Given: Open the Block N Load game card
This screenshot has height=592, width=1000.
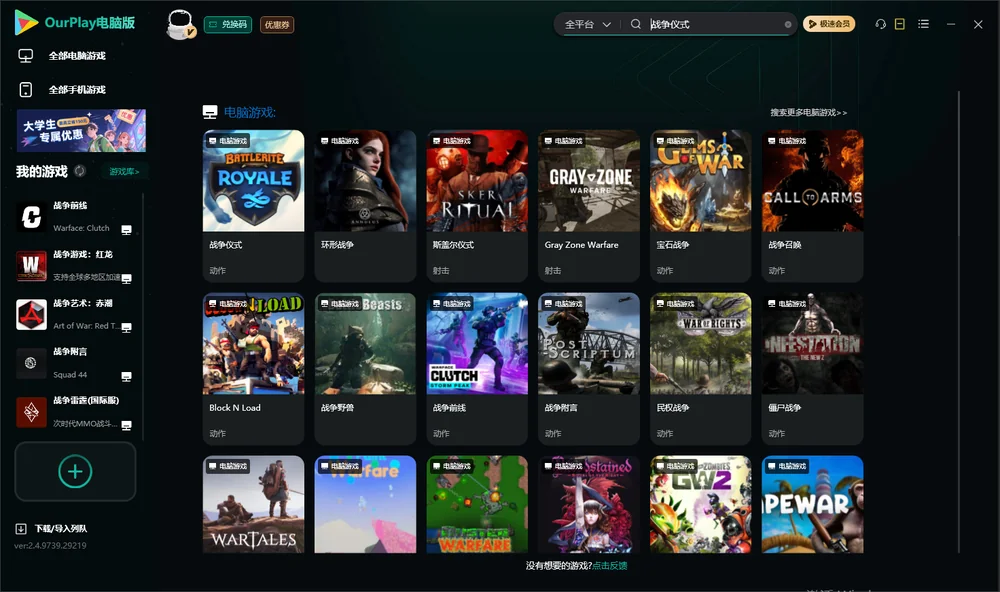Looking at the screenshot, I should [x=253, y=368].
